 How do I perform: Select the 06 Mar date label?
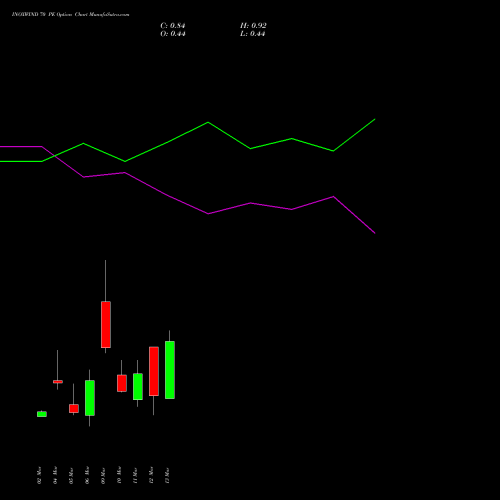[87, 475]
